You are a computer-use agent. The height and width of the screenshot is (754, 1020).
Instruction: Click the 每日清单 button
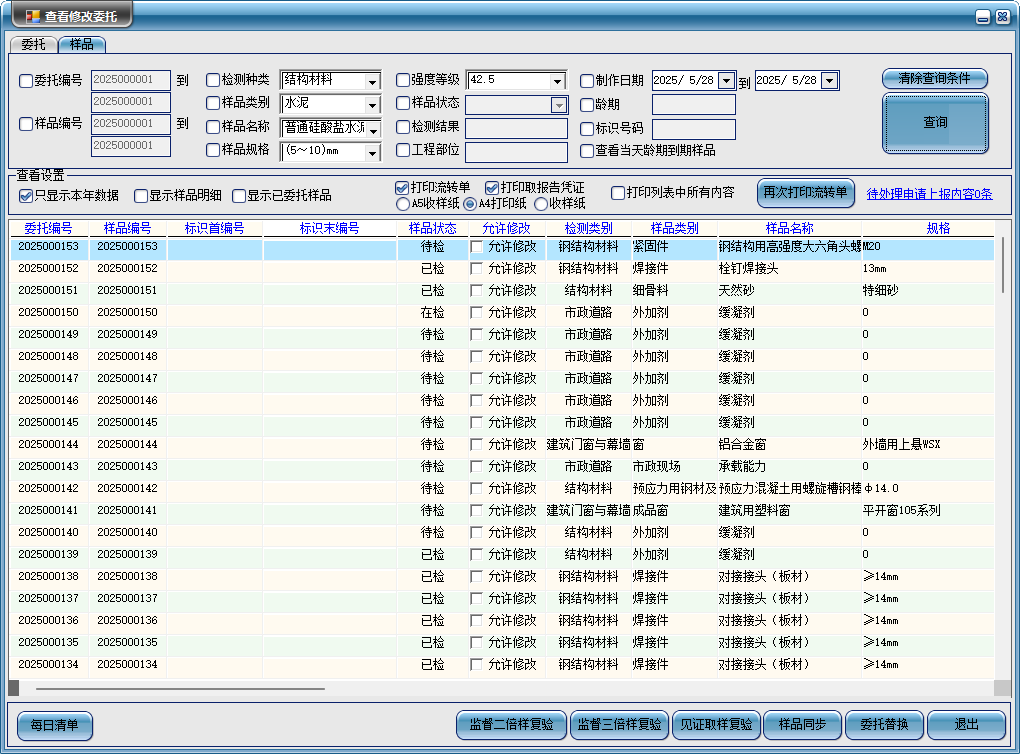point(55,725)
